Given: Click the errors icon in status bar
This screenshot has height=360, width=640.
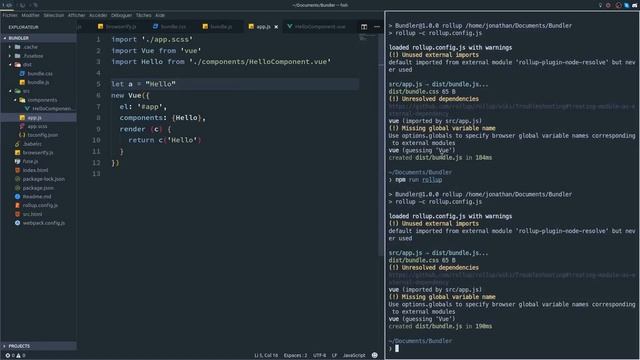Looking at the screenshot, I should (8, 356).
